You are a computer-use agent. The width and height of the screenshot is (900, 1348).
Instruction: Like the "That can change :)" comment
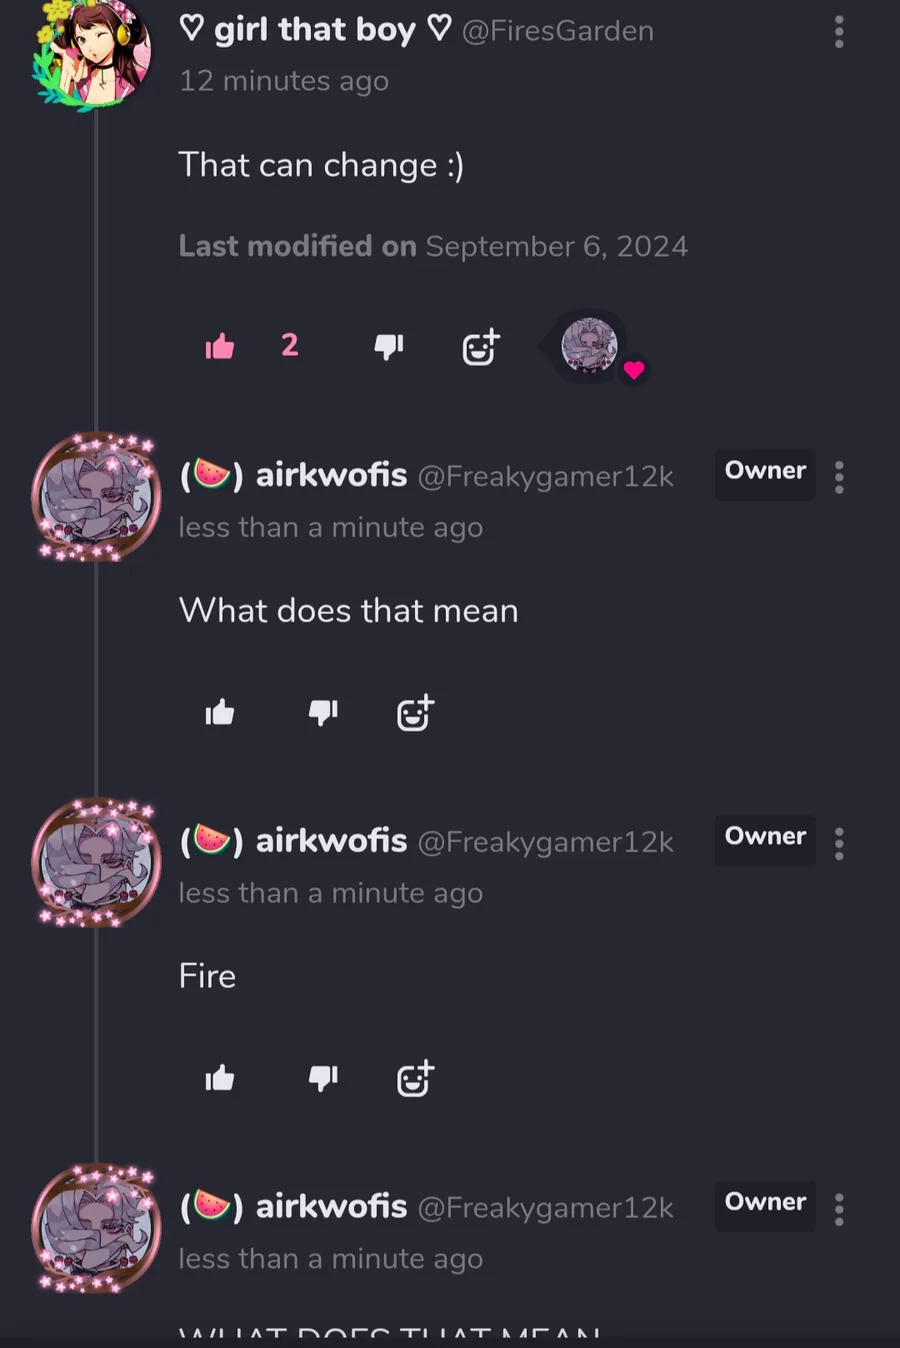coord(220,346)
